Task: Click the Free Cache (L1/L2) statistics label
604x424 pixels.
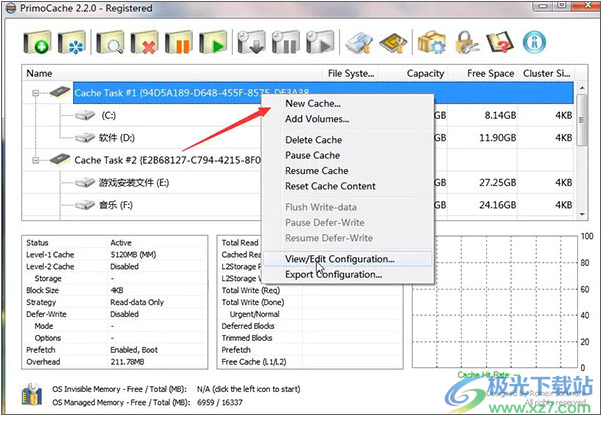Action: 254,362
